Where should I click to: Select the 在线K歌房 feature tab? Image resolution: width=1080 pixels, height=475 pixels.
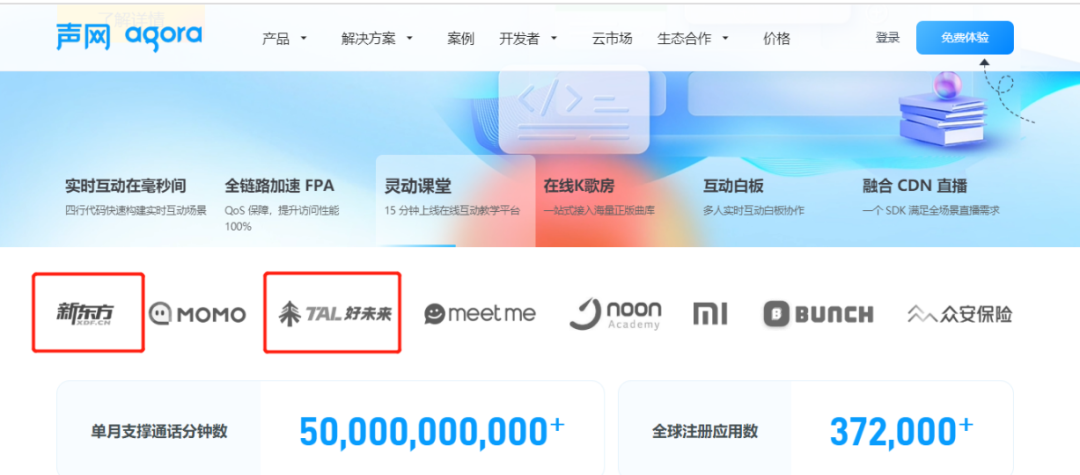pyautogui.click(x=615, y=200)
